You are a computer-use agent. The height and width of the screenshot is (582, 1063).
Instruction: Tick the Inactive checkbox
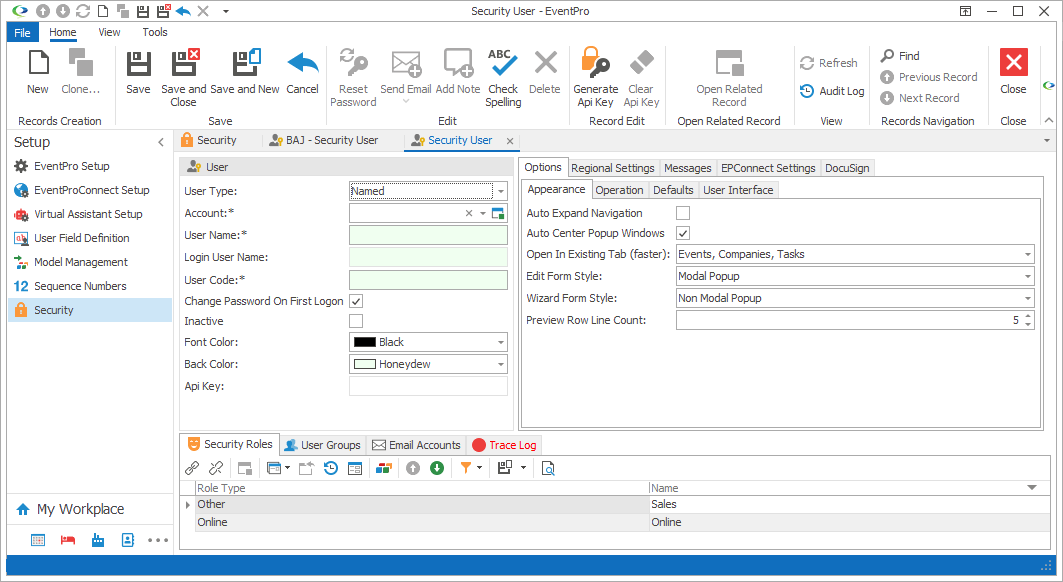[356, 321]
